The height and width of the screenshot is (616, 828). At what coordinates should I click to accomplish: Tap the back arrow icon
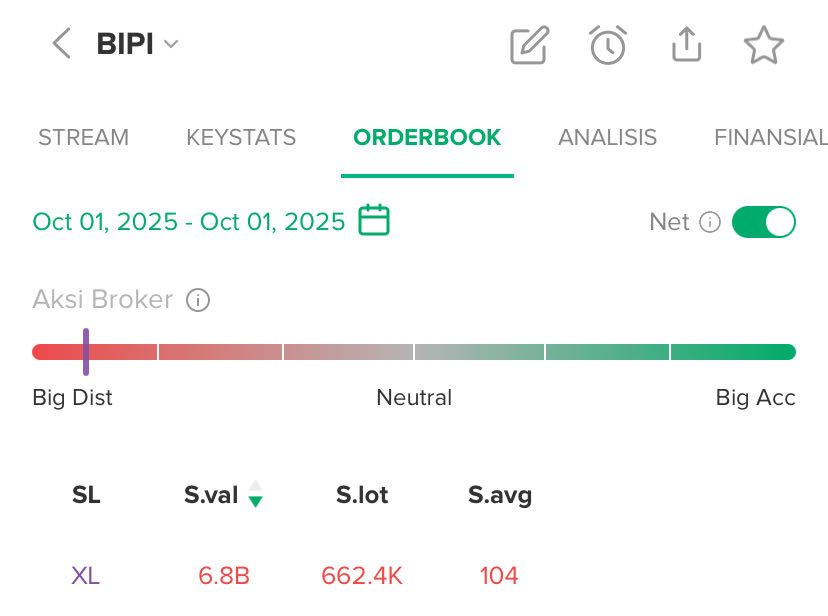62,44
